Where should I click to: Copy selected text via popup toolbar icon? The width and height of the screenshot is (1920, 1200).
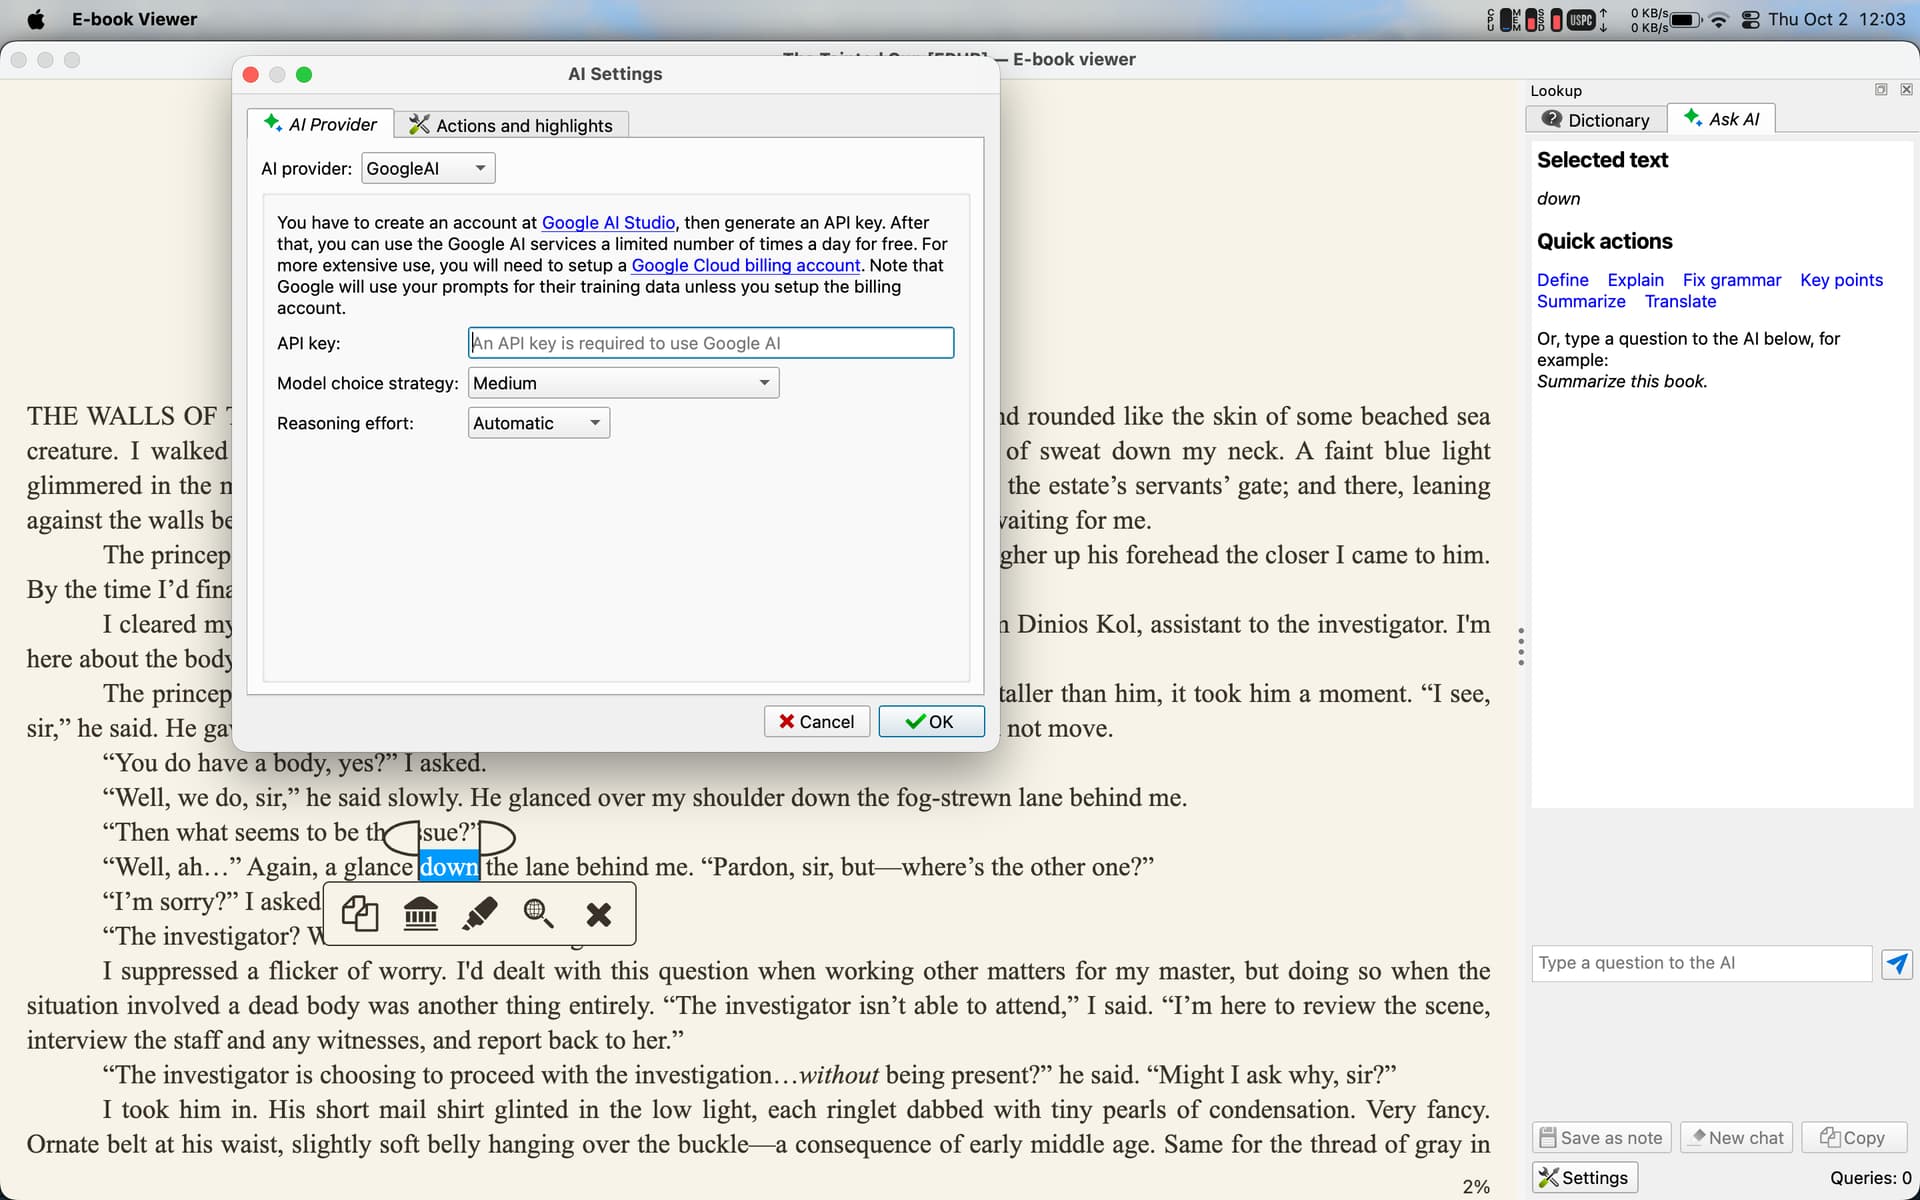360,914
